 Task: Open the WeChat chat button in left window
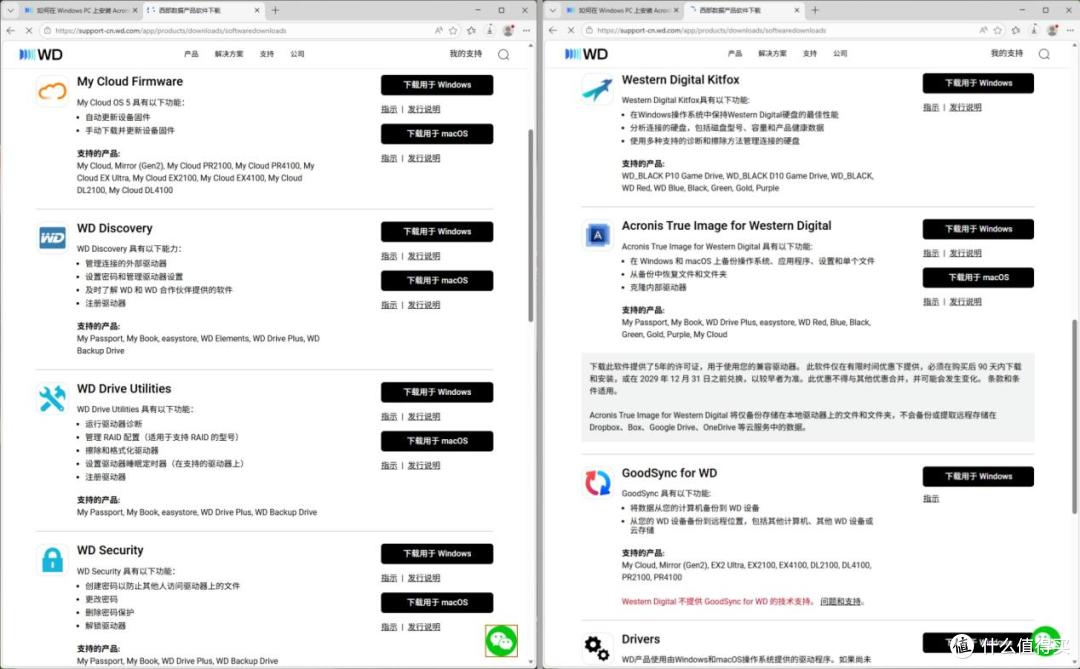[501, 641]
